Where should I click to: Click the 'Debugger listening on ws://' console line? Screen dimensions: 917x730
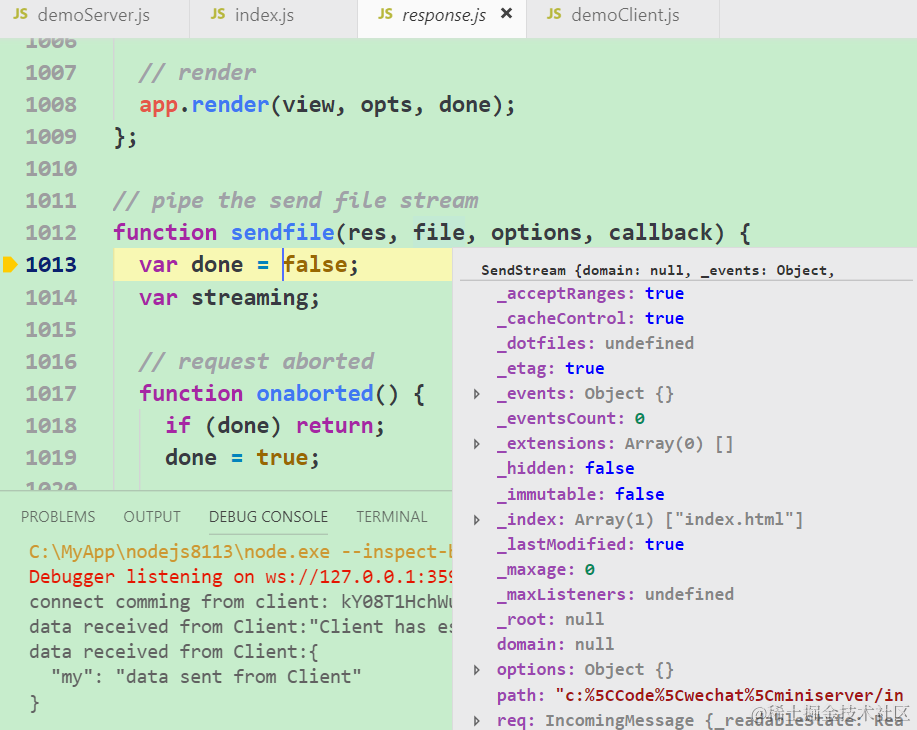click(x=240, y=577)
